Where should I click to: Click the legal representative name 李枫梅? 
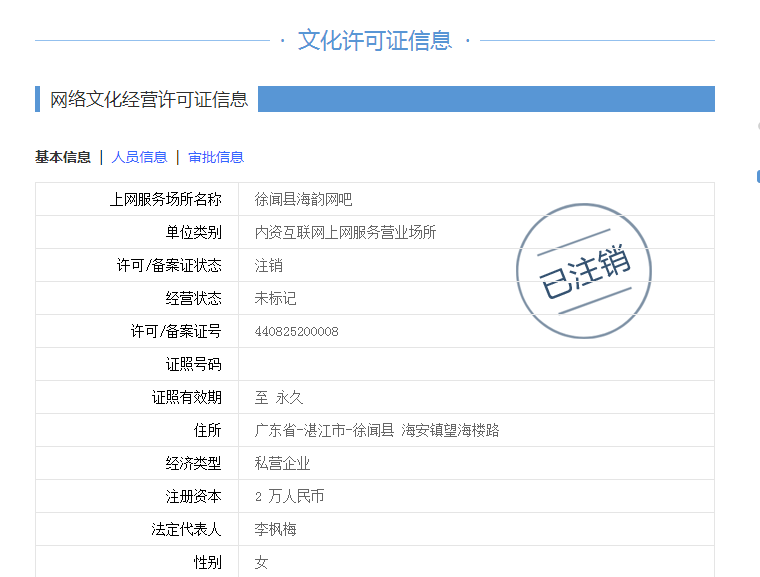(x=276, y=530)
